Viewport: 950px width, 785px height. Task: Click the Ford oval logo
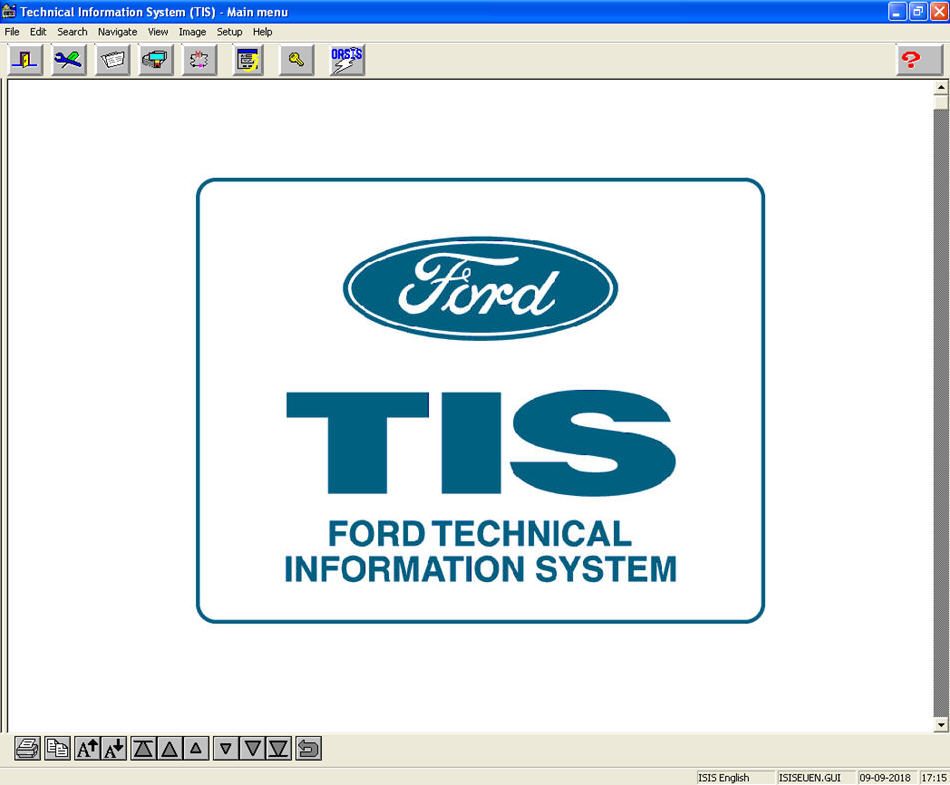coord(480,288)
